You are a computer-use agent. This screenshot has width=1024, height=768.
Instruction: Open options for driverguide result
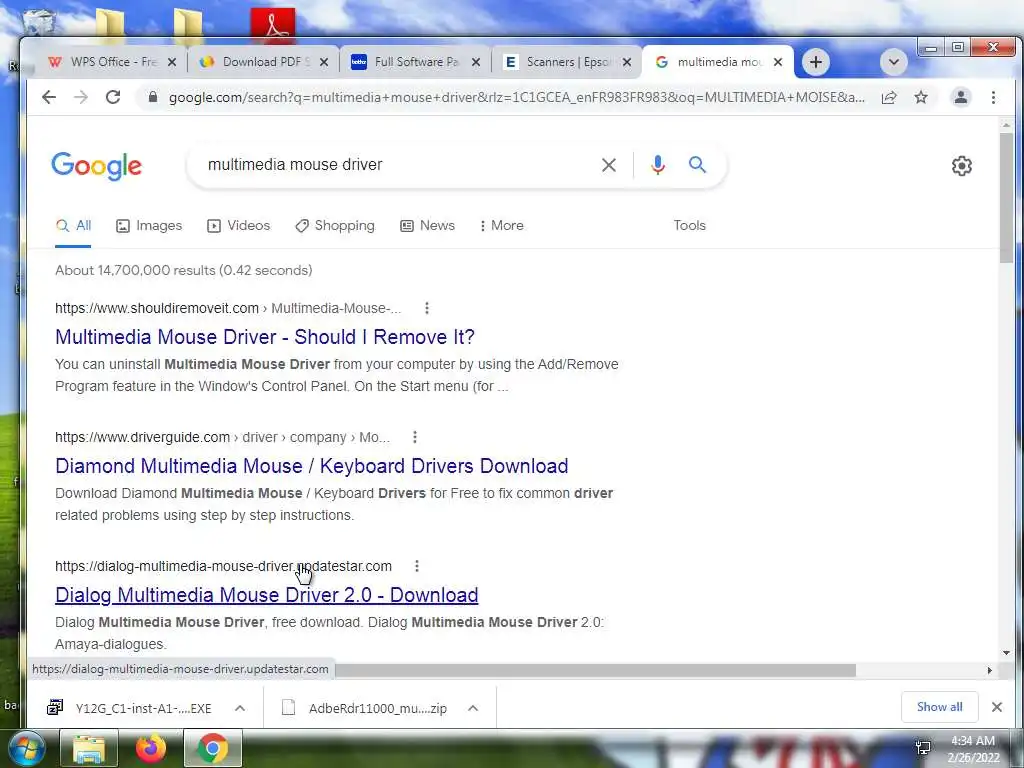coord(415,437)
